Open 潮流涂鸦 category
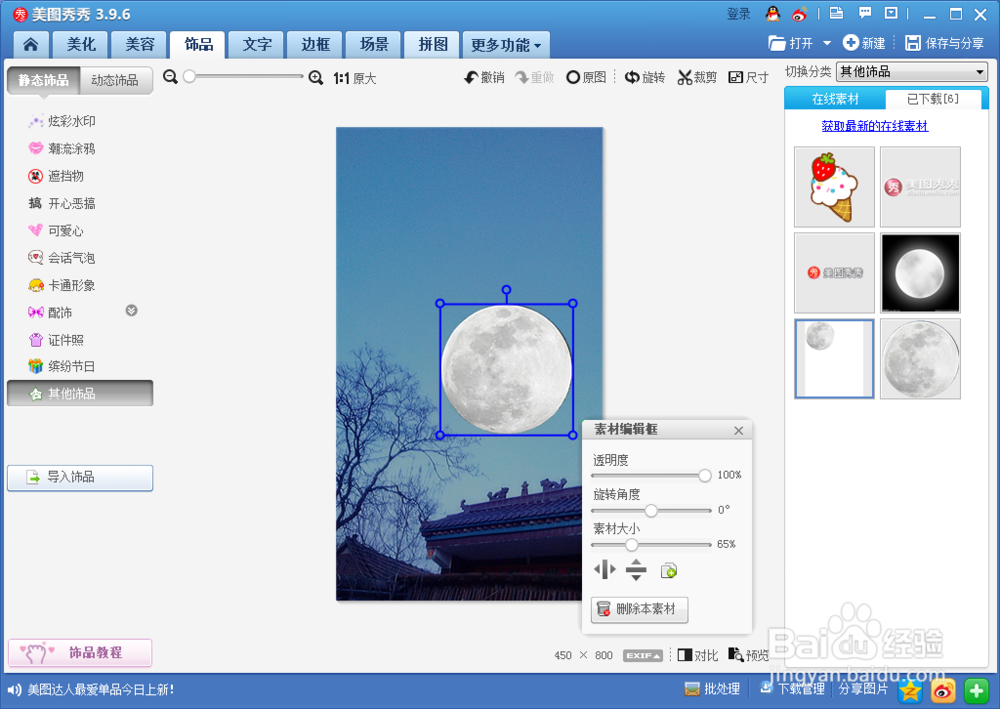Image resolution: width=1000 pixels, height=709 pixels. (x=62, y=149)
